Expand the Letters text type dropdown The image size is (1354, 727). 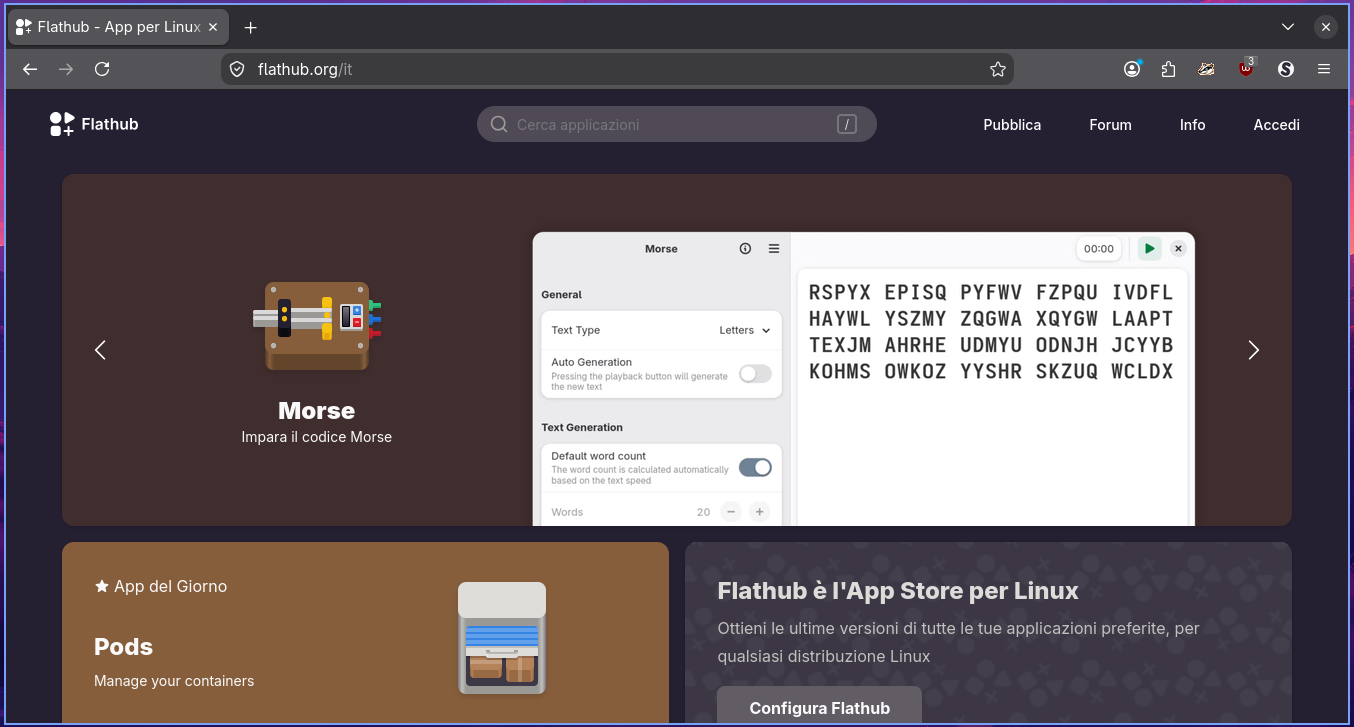[x=745, y=330]
